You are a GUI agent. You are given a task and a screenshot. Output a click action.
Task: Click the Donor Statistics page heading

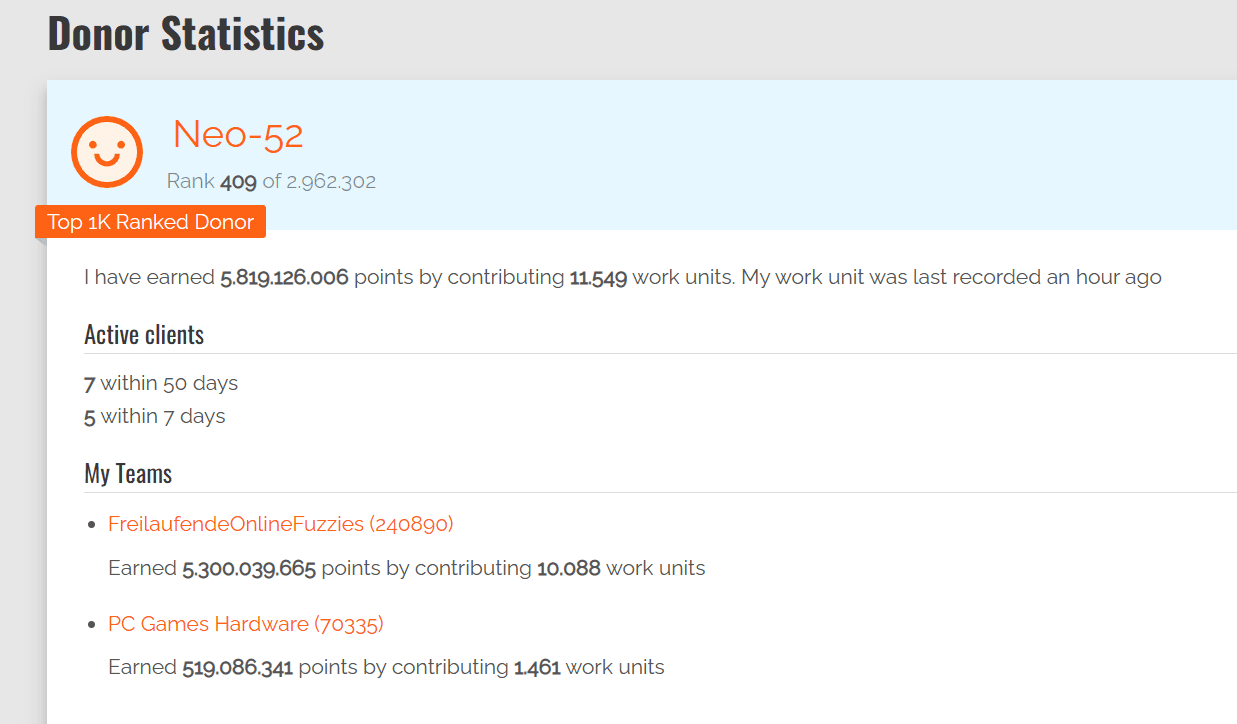click(x=186, y=33)
